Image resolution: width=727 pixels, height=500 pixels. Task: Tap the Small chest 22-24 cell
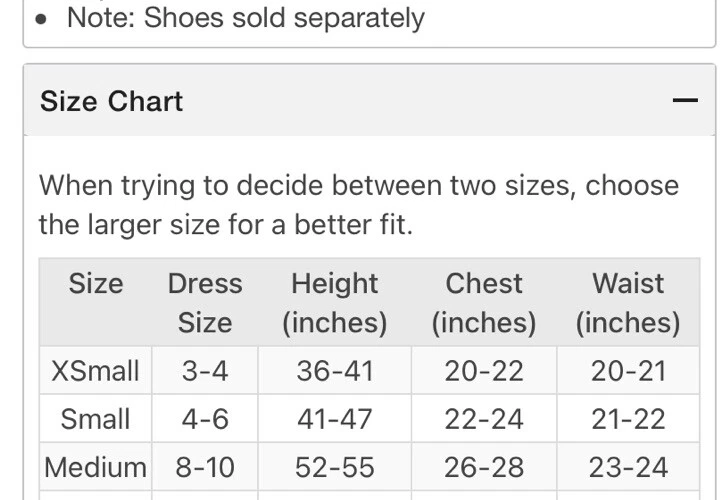click(484, 419)
